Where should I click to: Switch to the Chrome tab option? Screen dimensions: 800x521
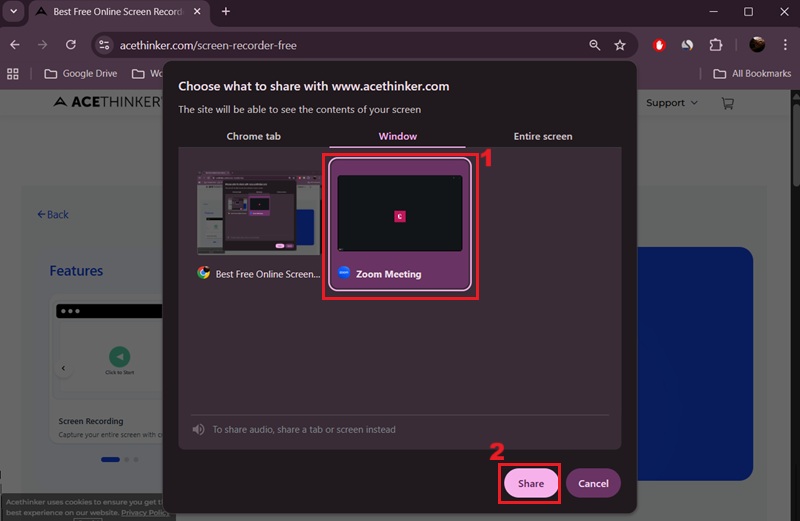point(253,136)
